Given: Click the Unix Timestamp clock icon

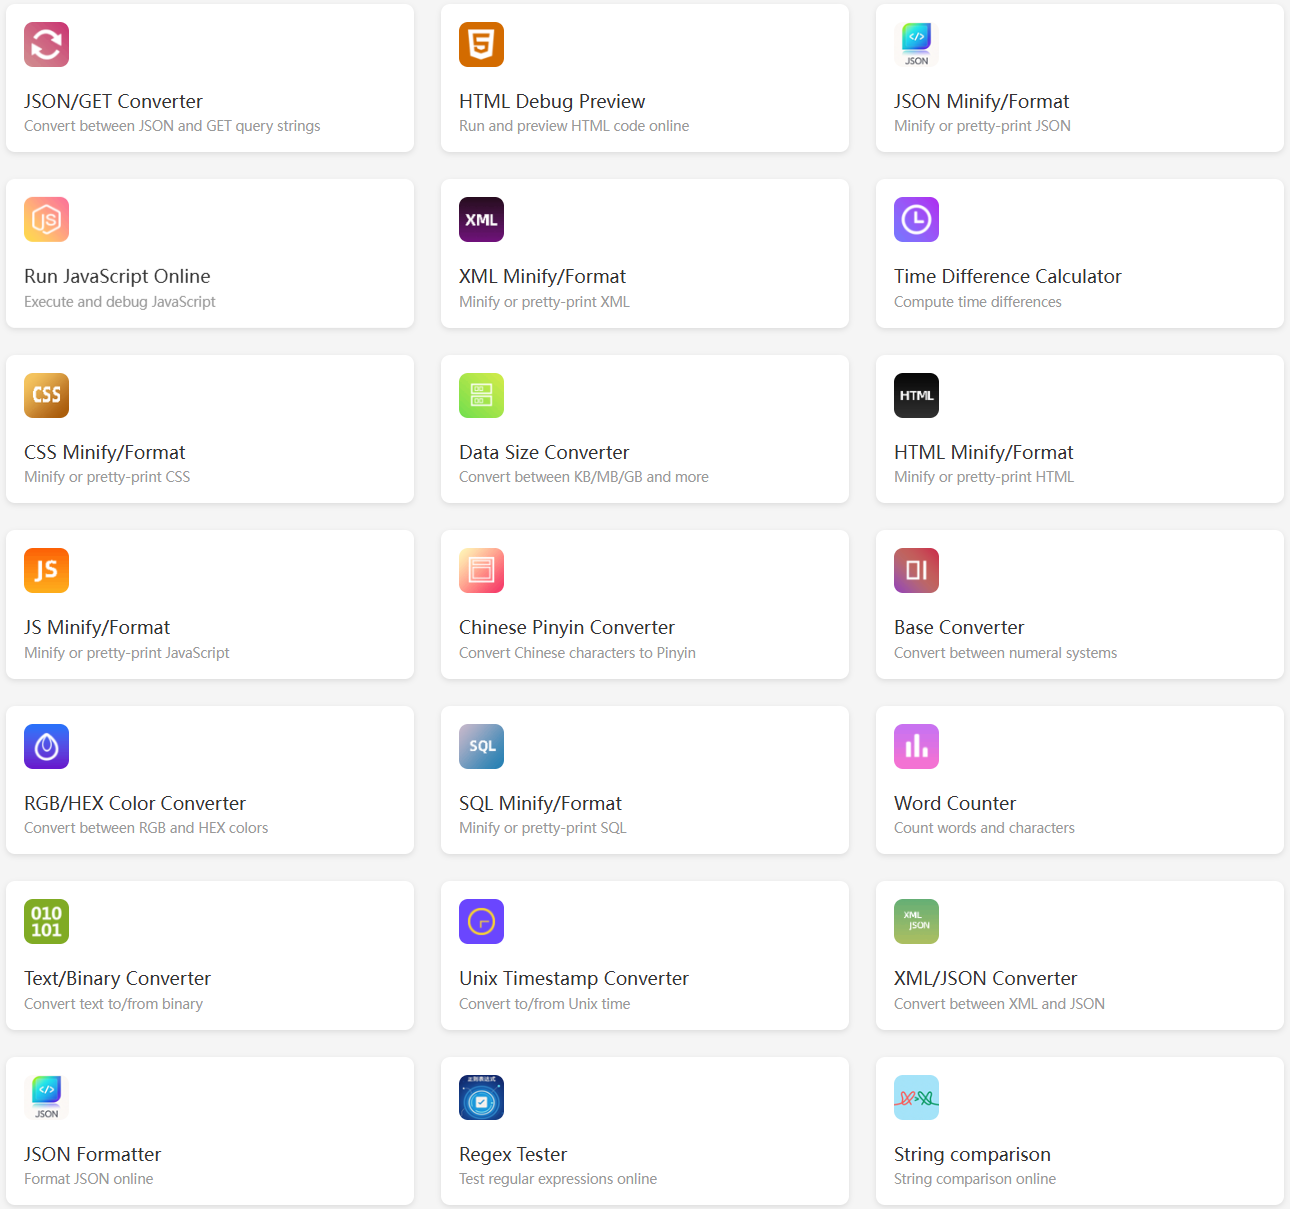Looking at the screenshot, I should click(481, 922).
